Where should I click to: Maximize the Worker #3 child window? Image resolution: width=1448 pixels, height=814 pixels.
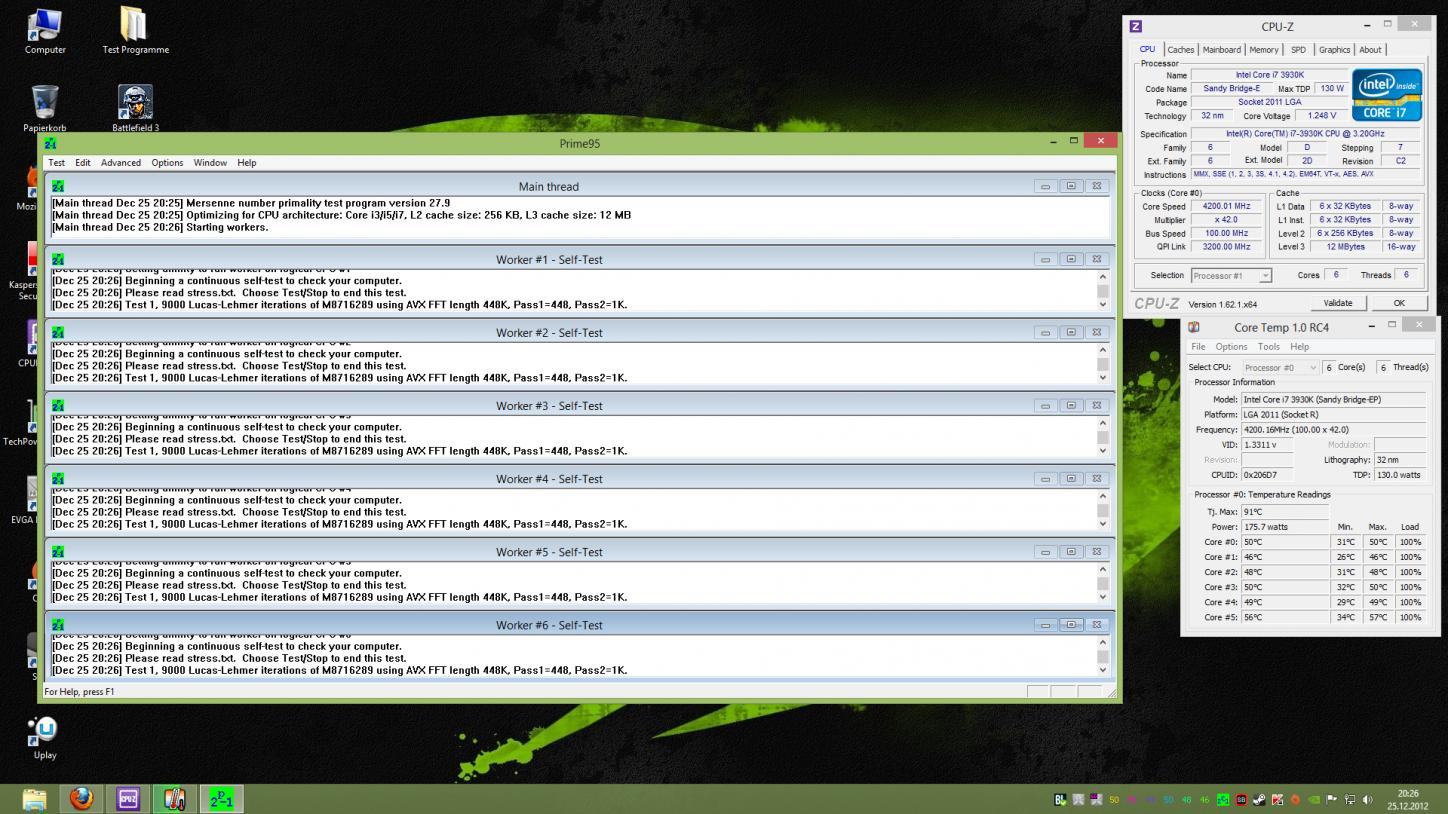1071,405
